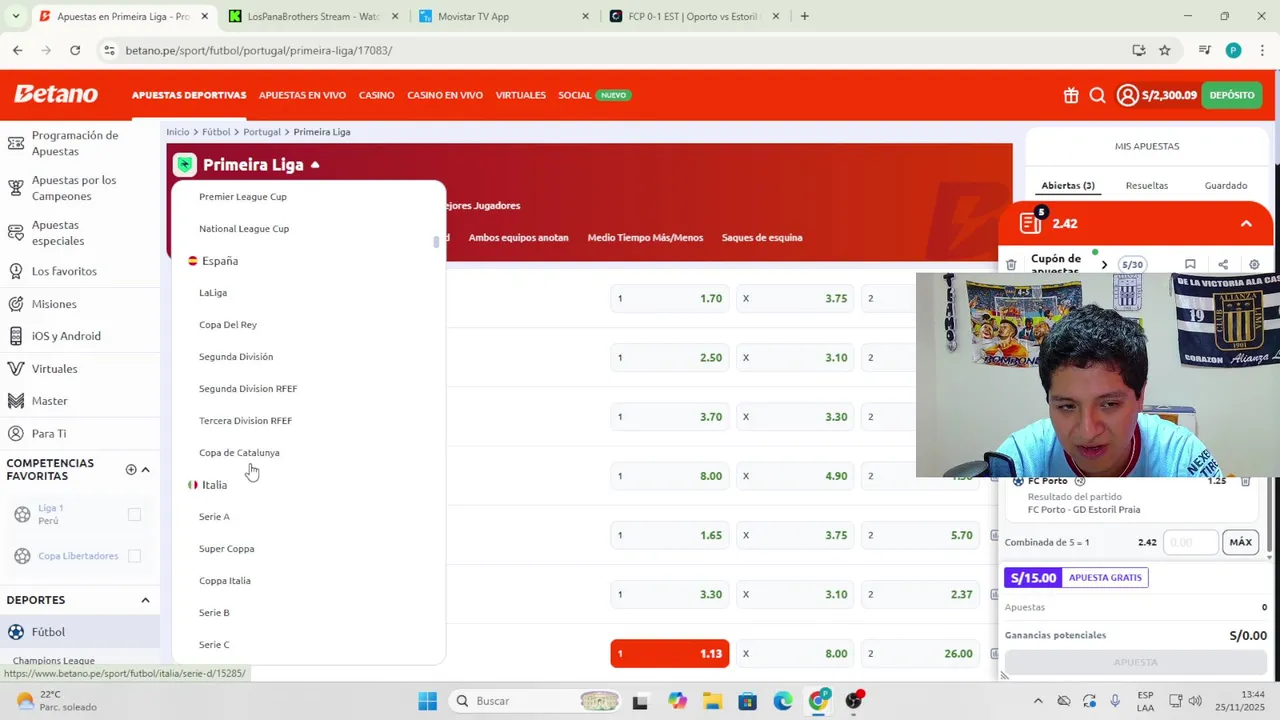Image resolution: width=1280 pixels, height=720 pixels.
Task: Reload the browser page
Action: (x=75, y=50)
